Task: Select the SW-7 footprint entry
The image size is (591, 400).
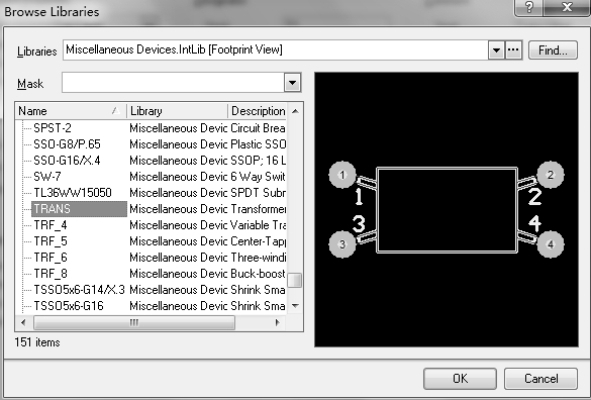Action: [47, 176]
